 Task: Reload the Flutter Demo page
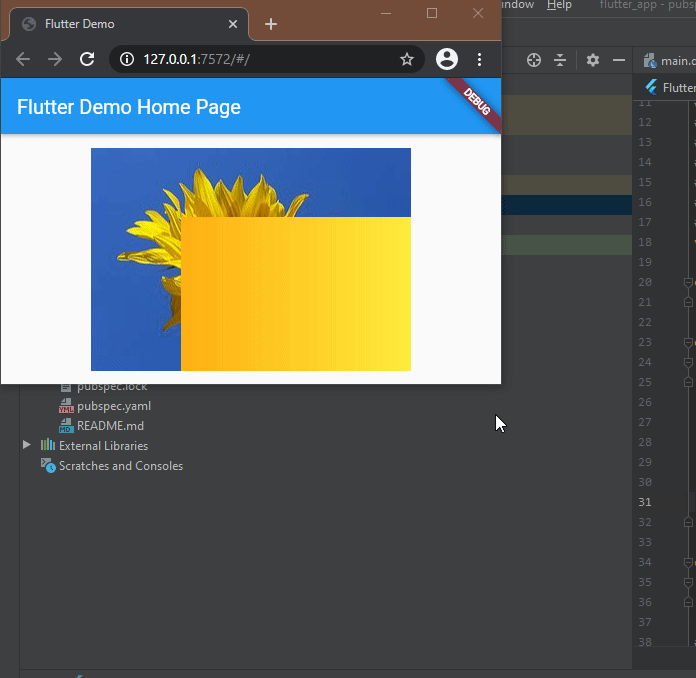(x=87, y=59)
